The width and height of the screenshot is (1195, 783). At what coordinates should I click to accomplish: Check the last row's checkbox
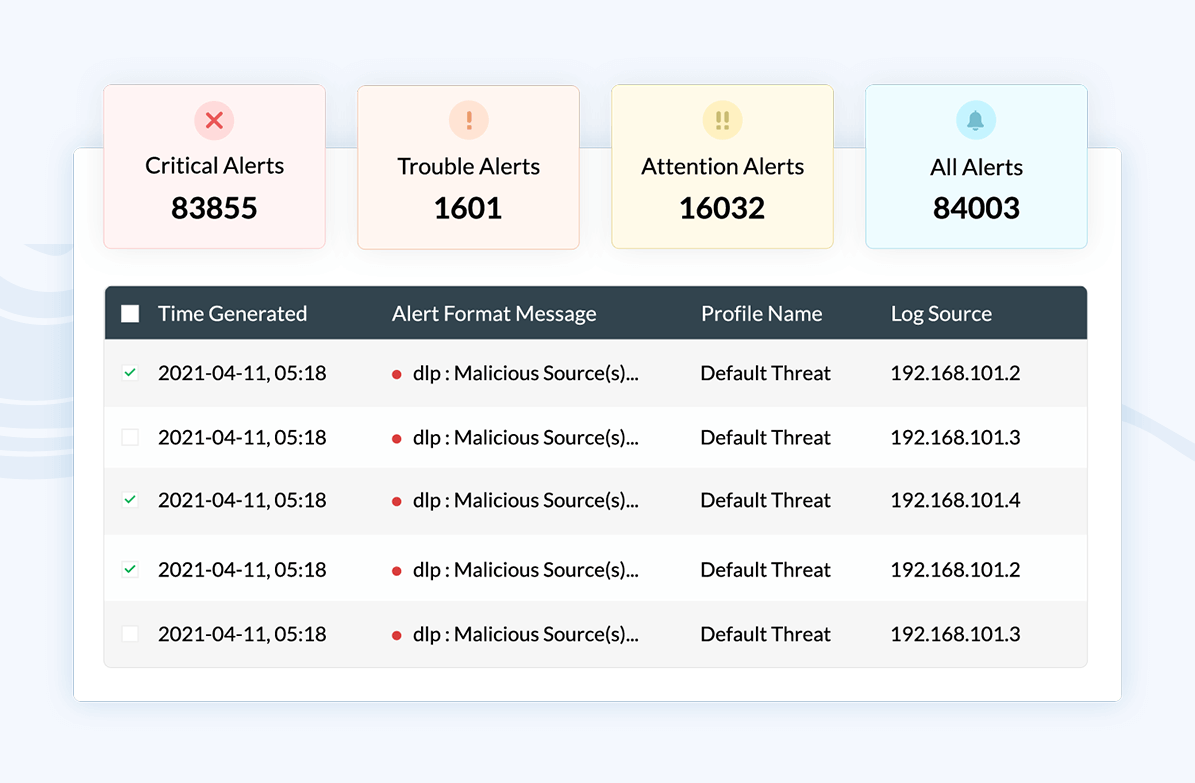point(130,634)
